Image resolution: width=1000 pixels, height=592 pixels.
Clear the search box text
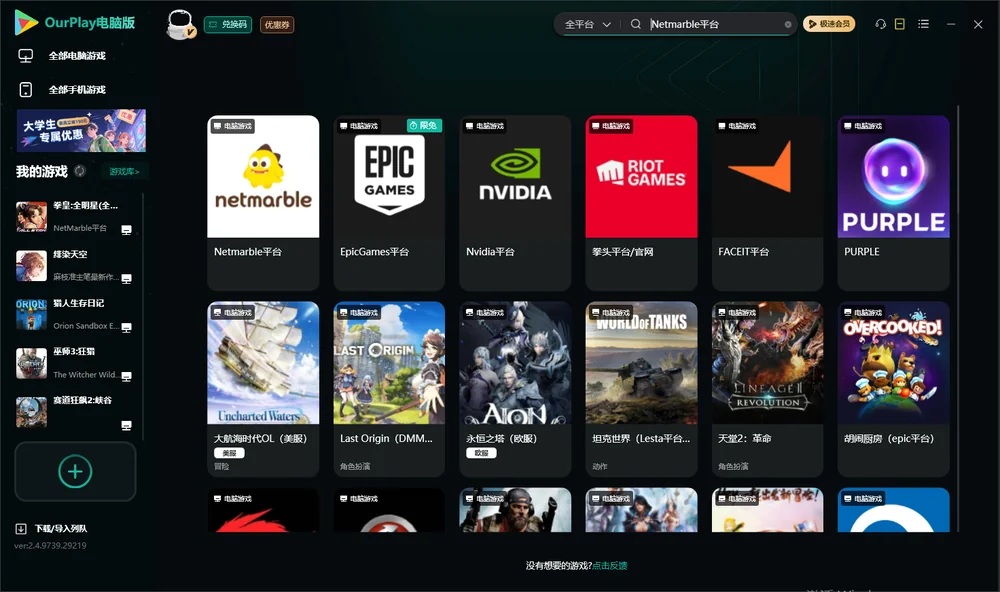tap(788, 24)
